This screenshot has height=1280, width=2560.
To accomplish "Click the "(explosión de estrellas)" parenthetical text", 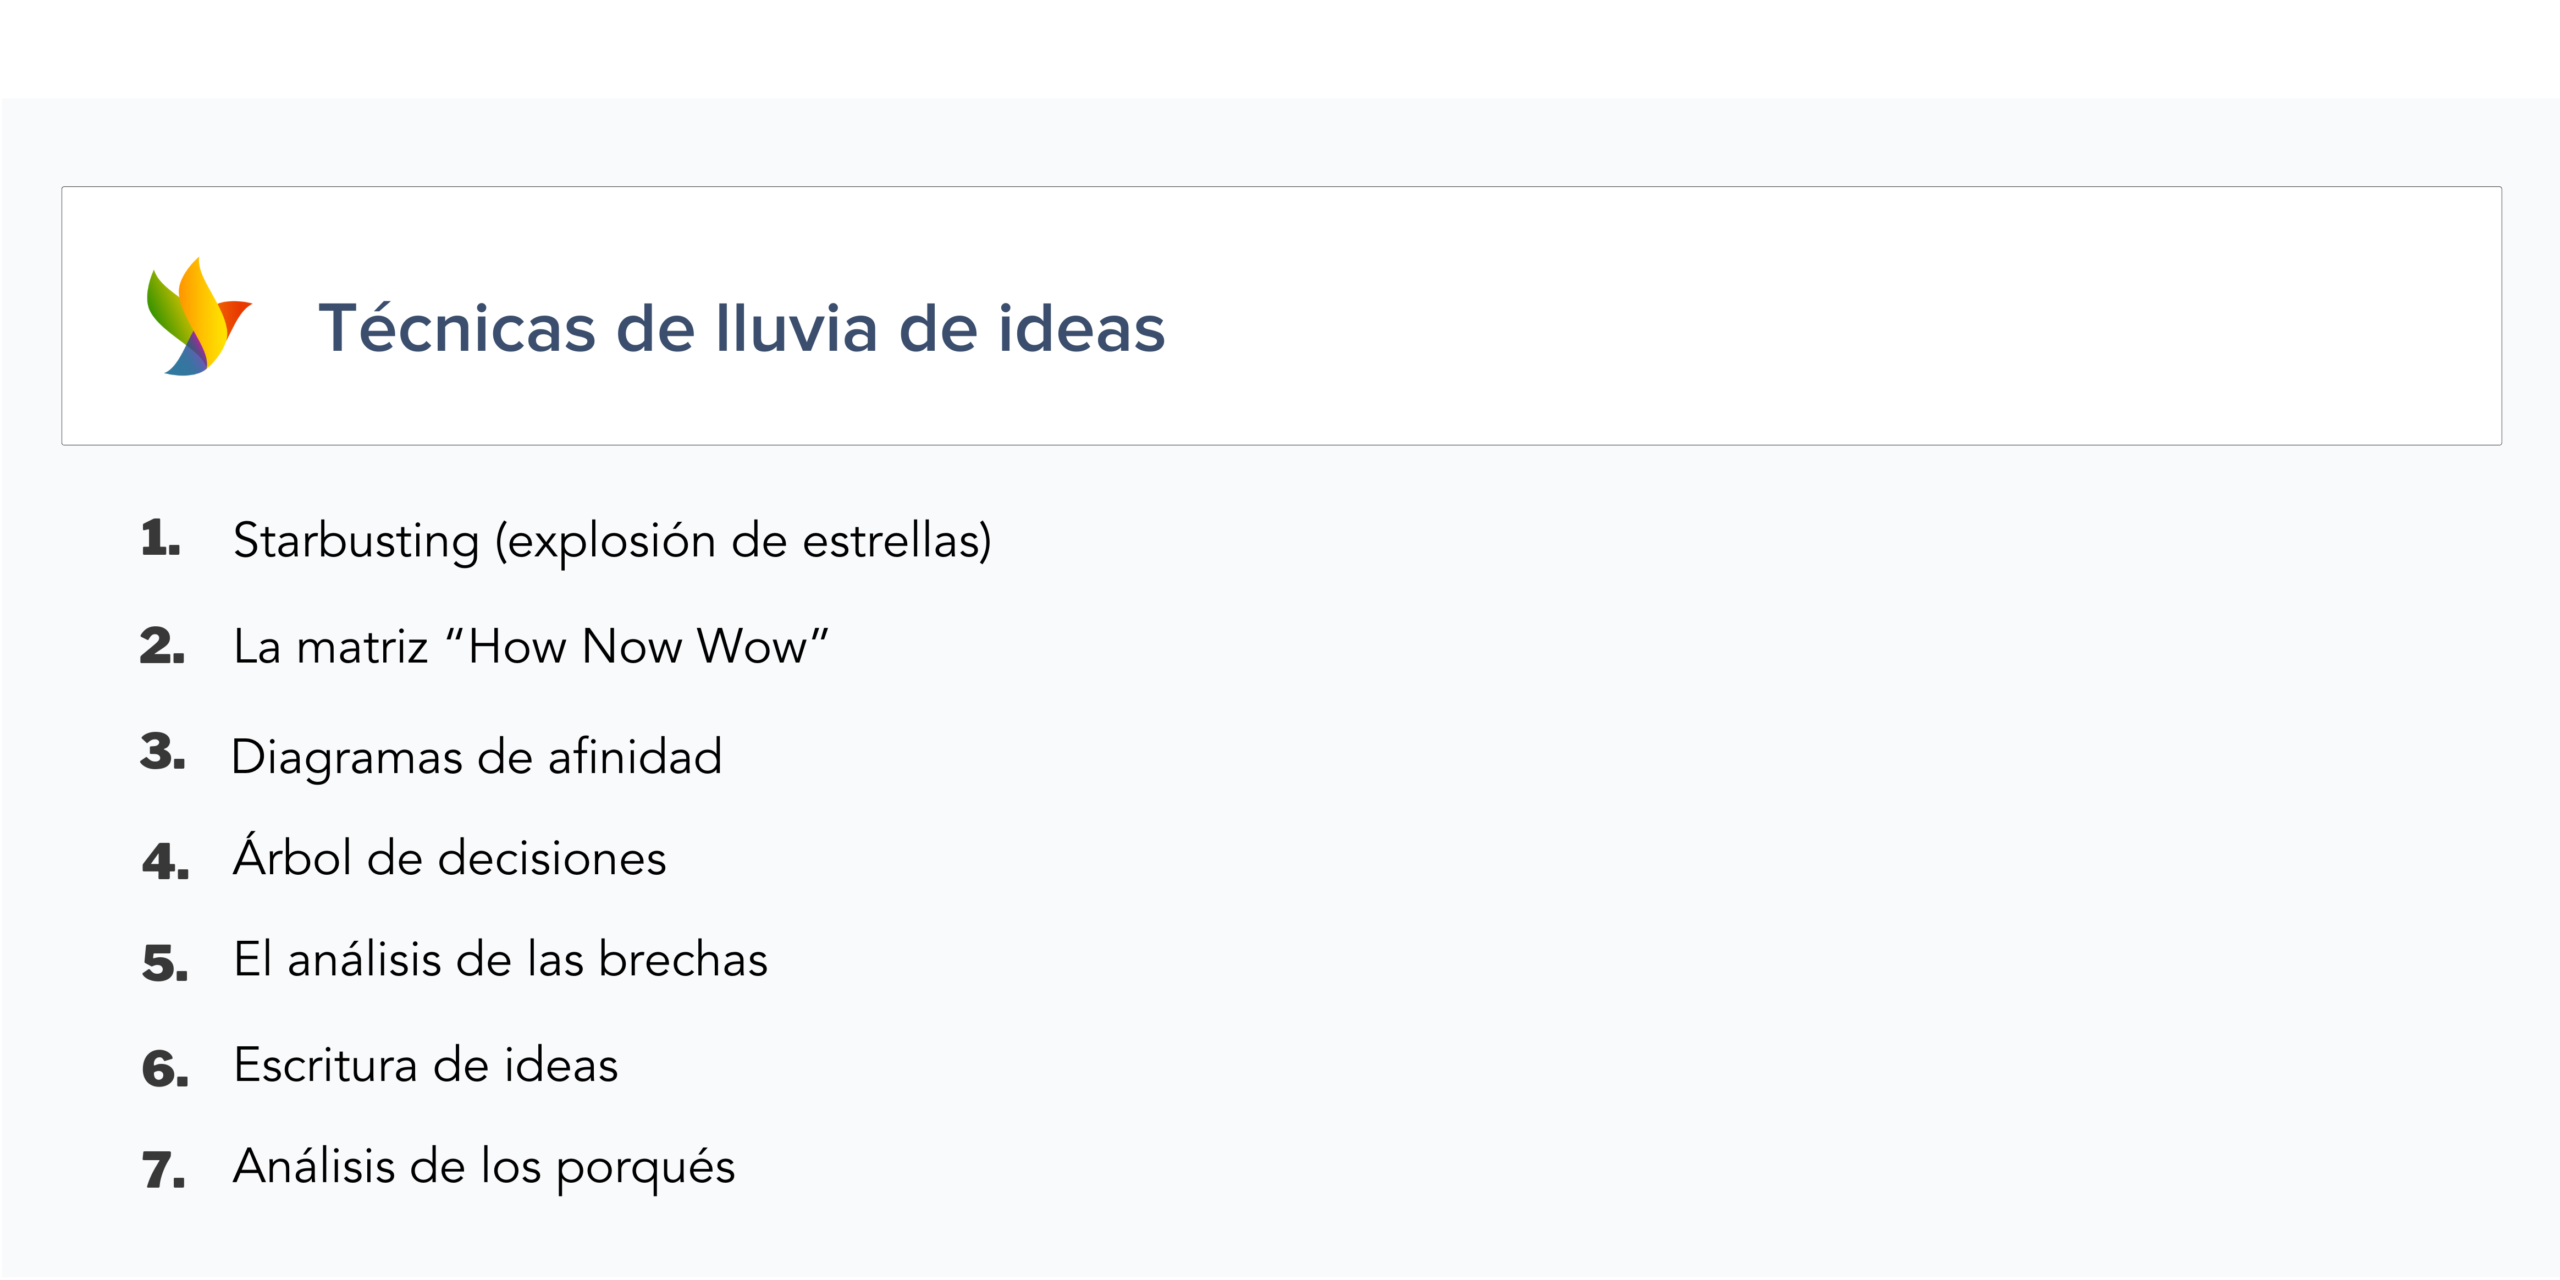I will tap(743, 541).
